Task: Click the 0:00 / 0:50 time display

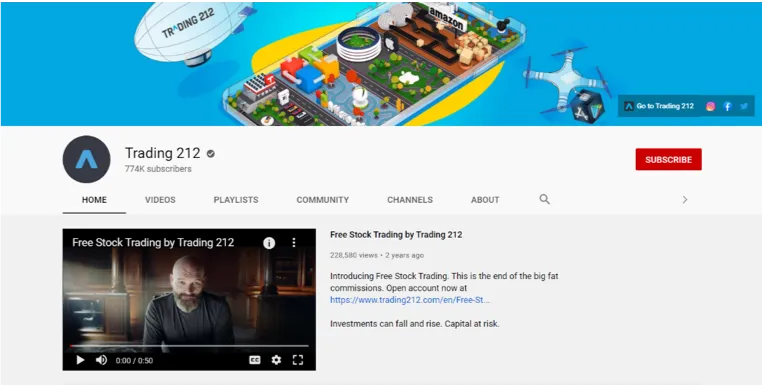Action: click(x=134, y=361)
